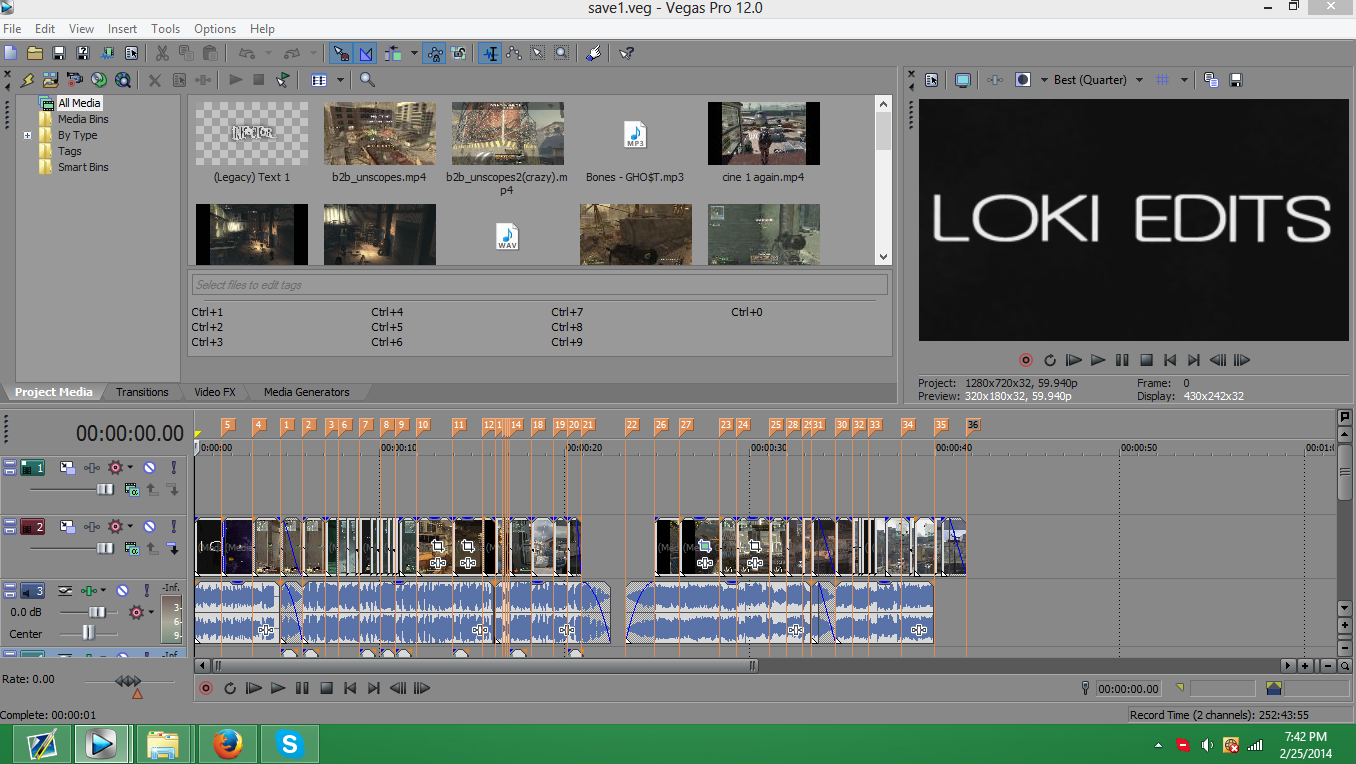Save the project using the main toolbar disk icon
The height and width of the screenshot is (764, 1356).
58,53
